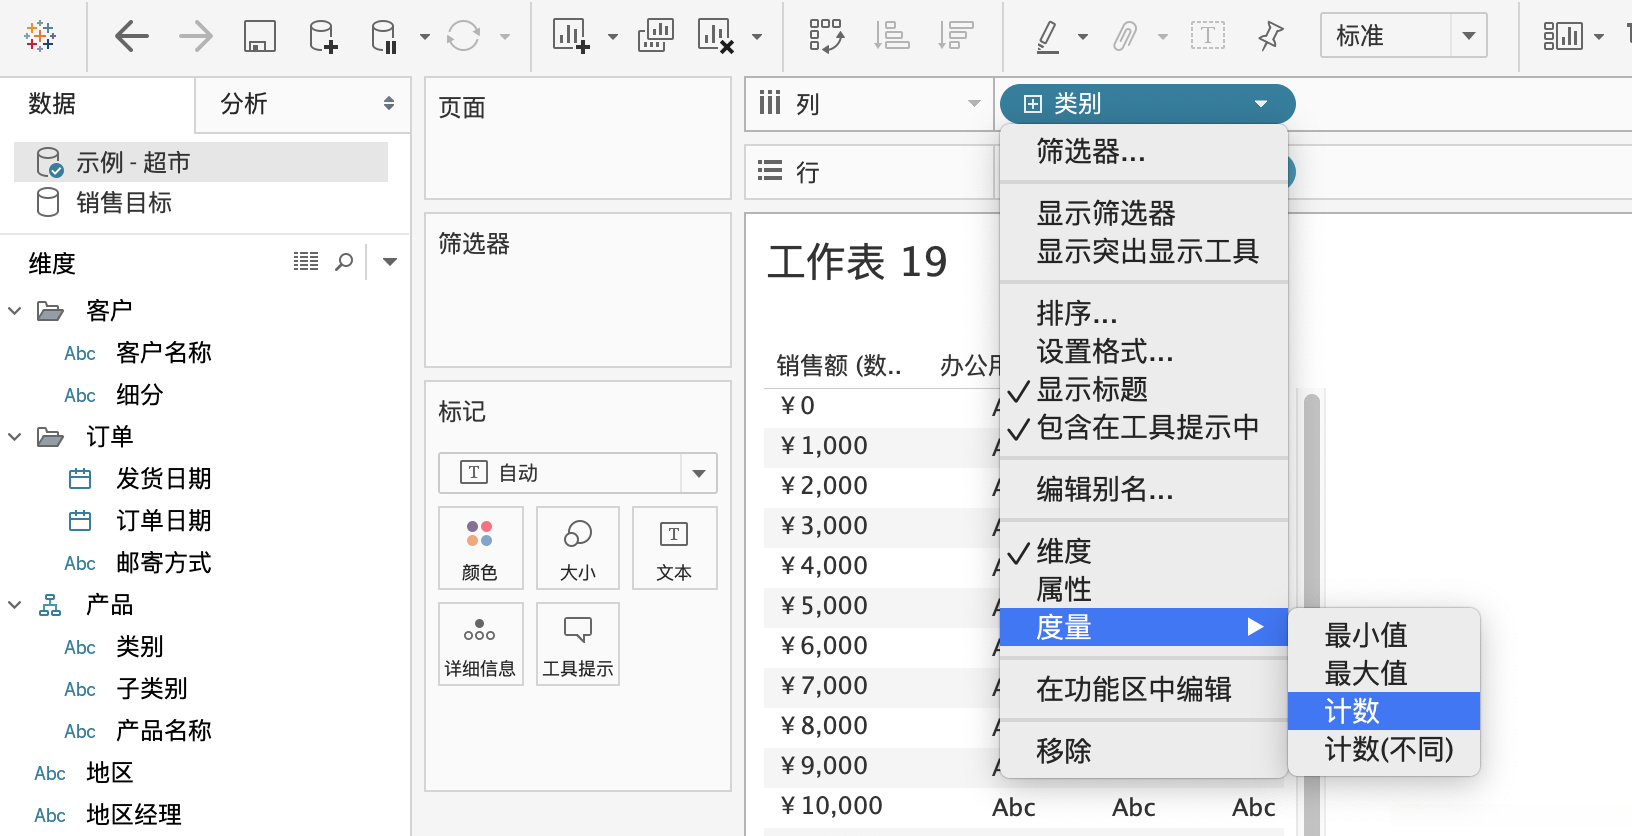Toggle 包含在工具提示中 option
Image resolution: width=1632 pixels, height=836 pixels.
(x=1143, y=427)
